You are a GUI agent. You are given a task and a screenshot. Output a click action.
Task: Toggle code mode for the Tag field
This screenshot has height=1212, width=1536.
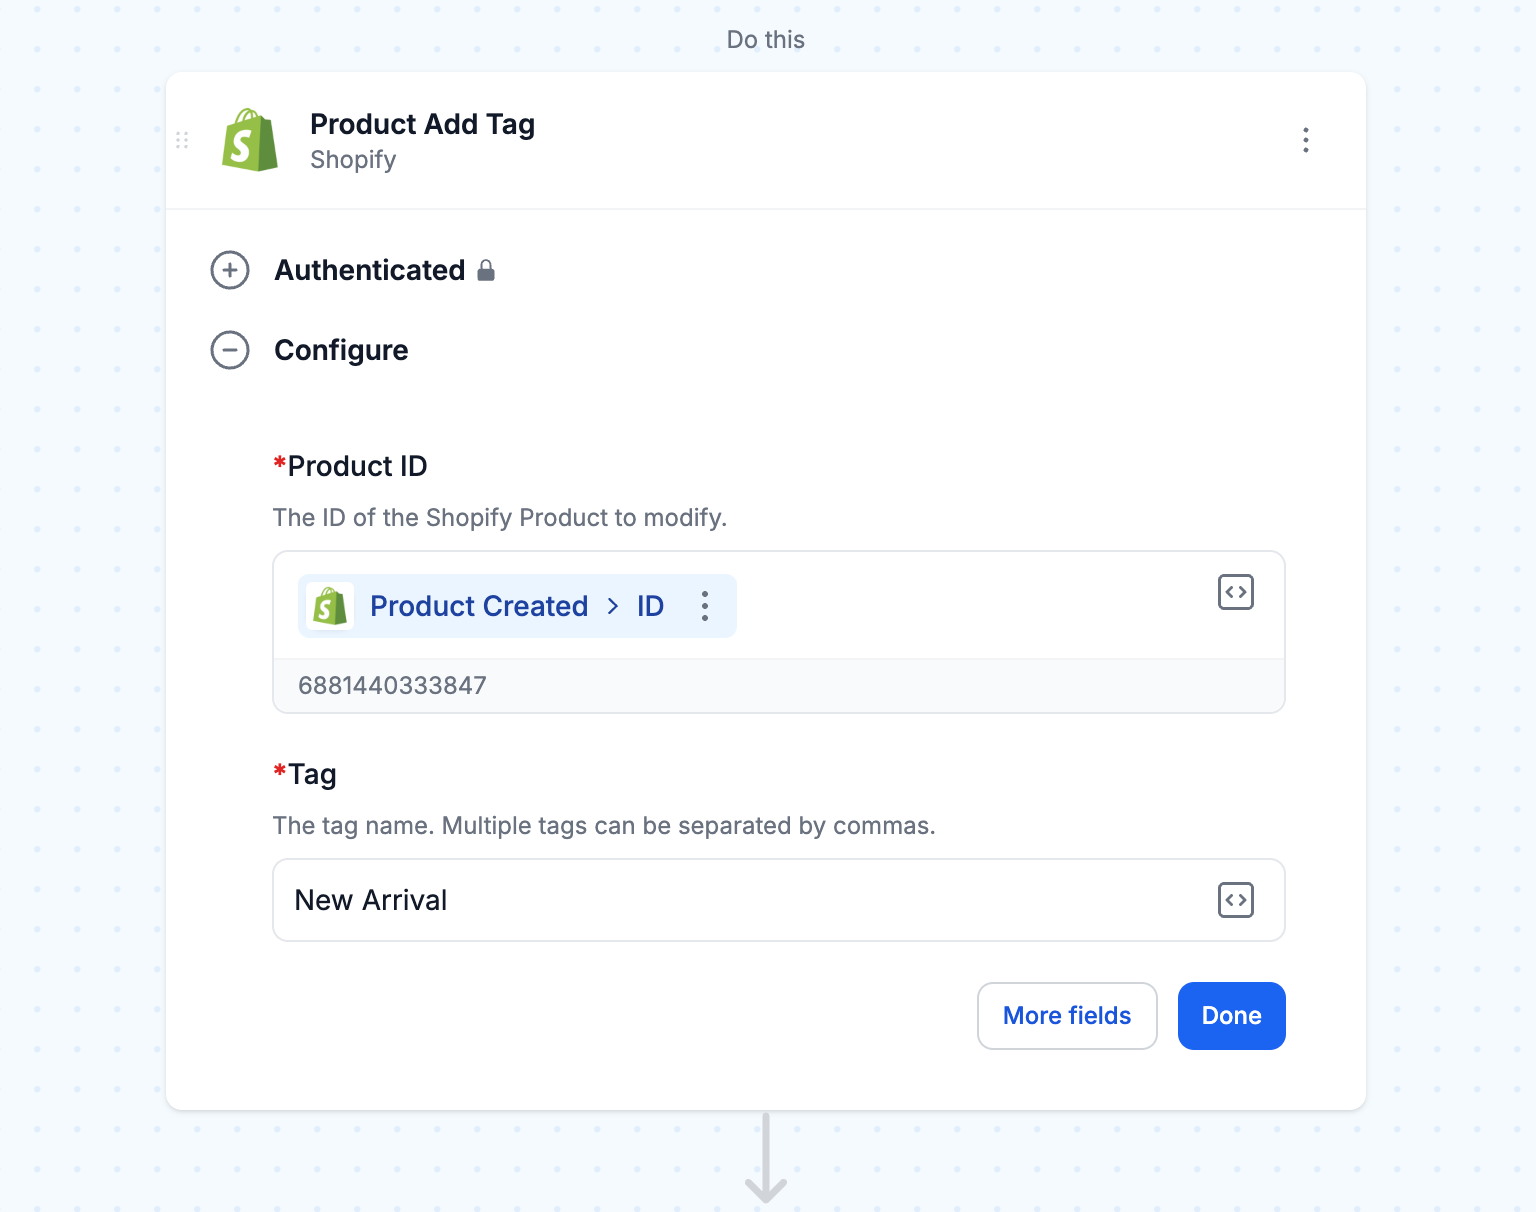point(1236,900)
